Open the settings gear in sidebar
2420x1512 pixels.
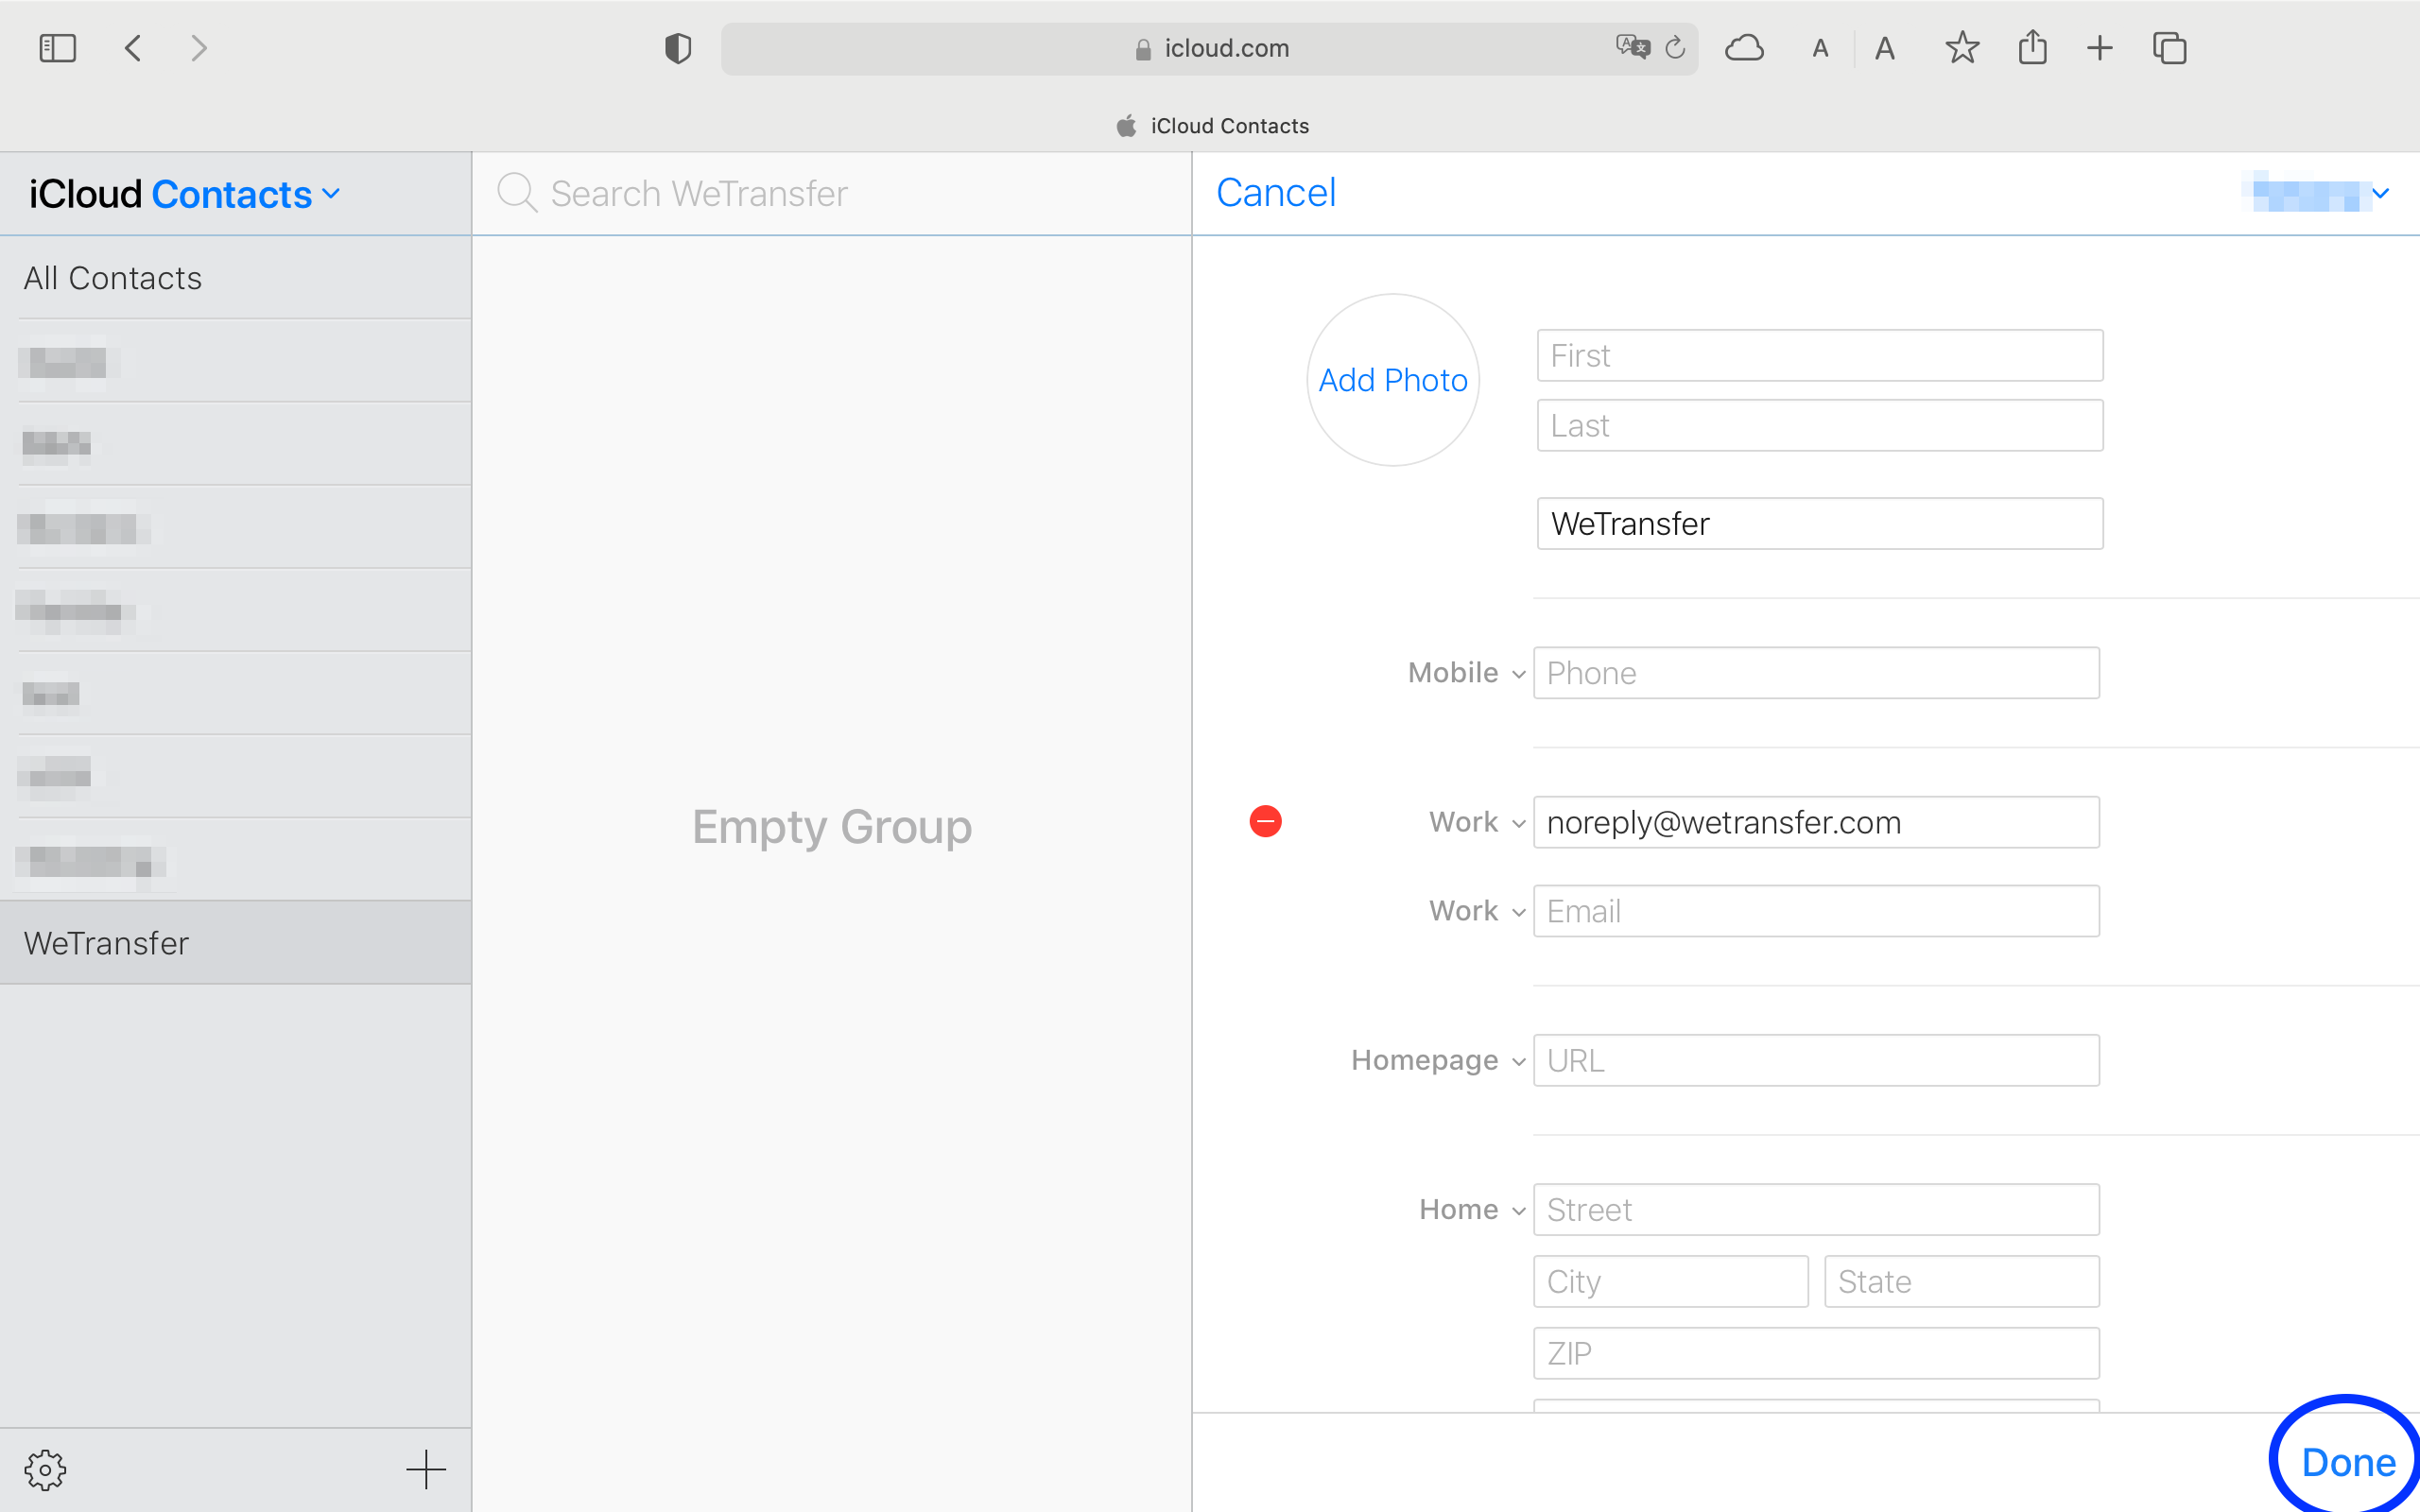pyautogui.click(x=45, y=1469)
